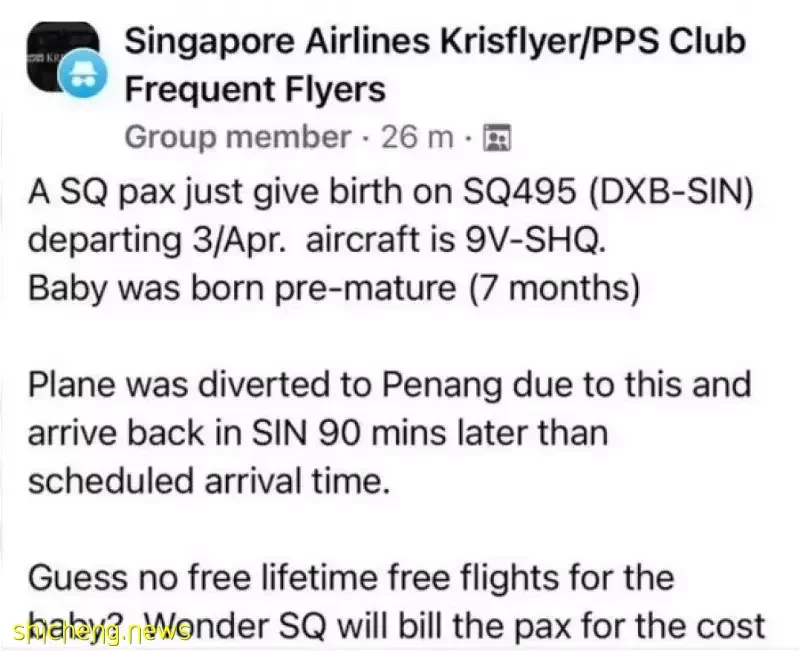The image size is (800, 651).
Task: Open the group's black avatar thumbnail
Action: click(62, 57)
